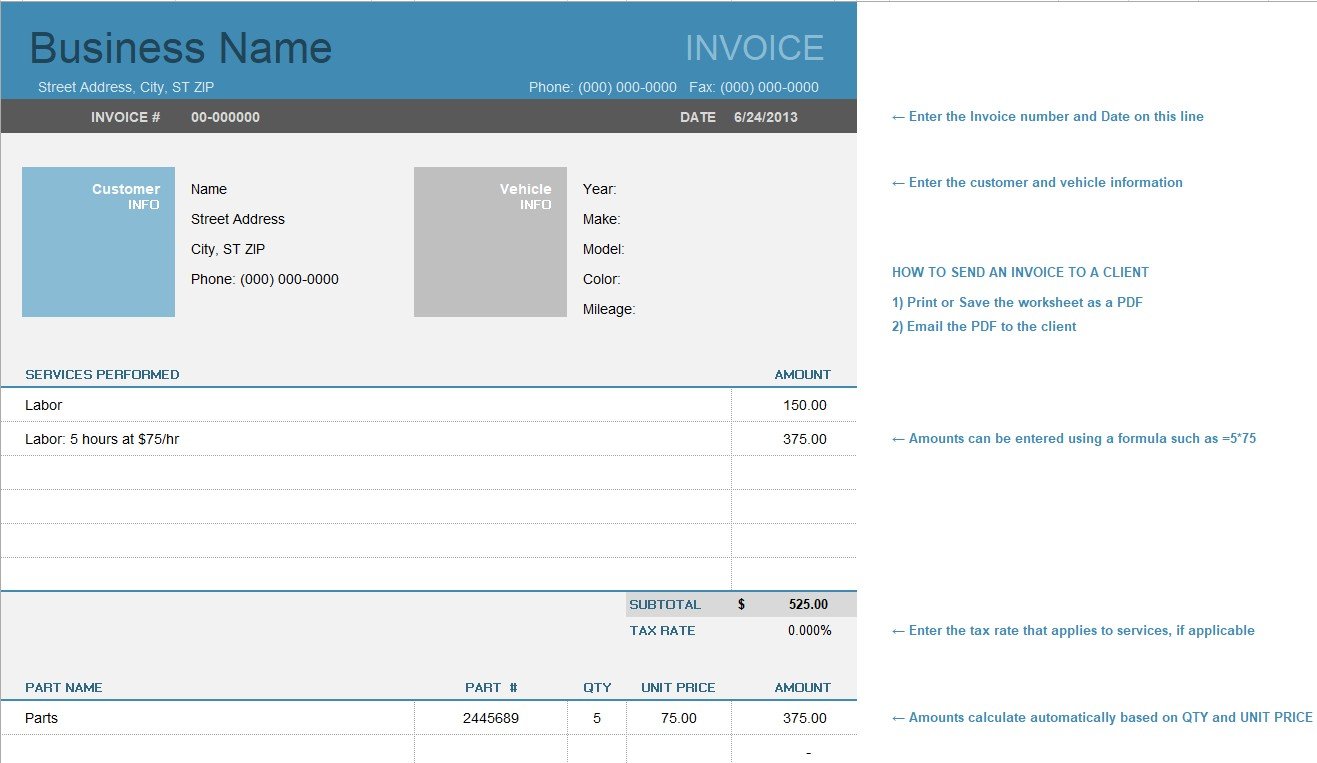This screenshot has width=1317, height=763.
Task: Click the vehicle Make: field
Action: pos(601,219)
